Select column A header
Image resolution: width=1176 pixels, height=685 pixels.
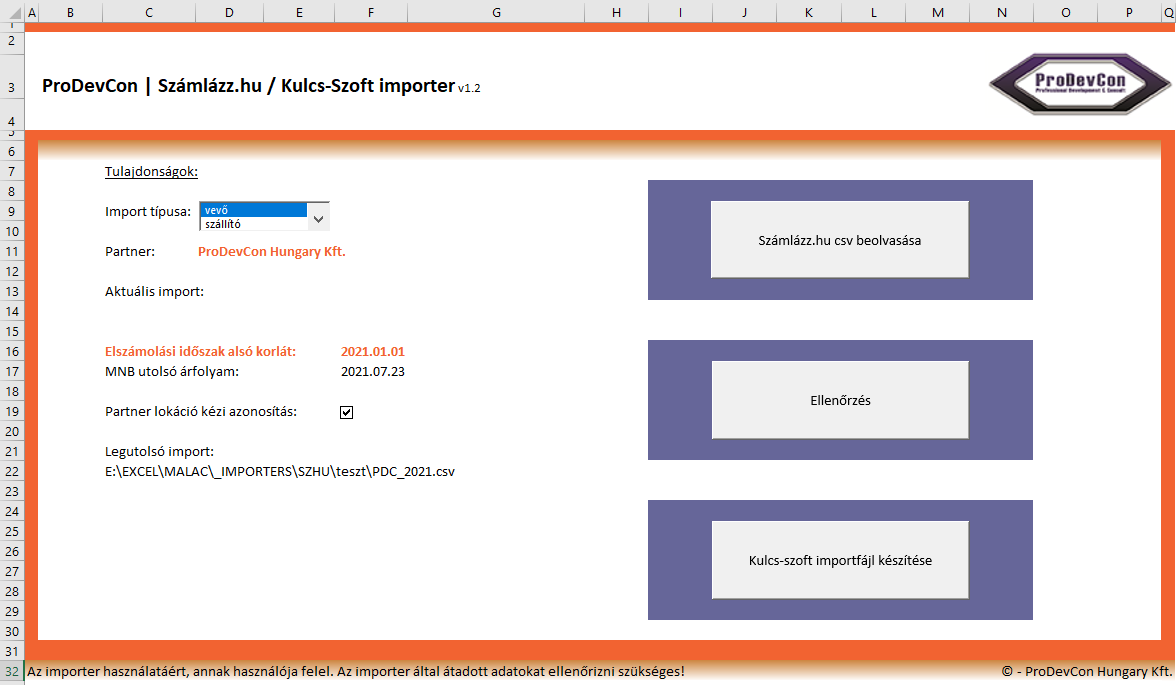[x=32, y=13]
